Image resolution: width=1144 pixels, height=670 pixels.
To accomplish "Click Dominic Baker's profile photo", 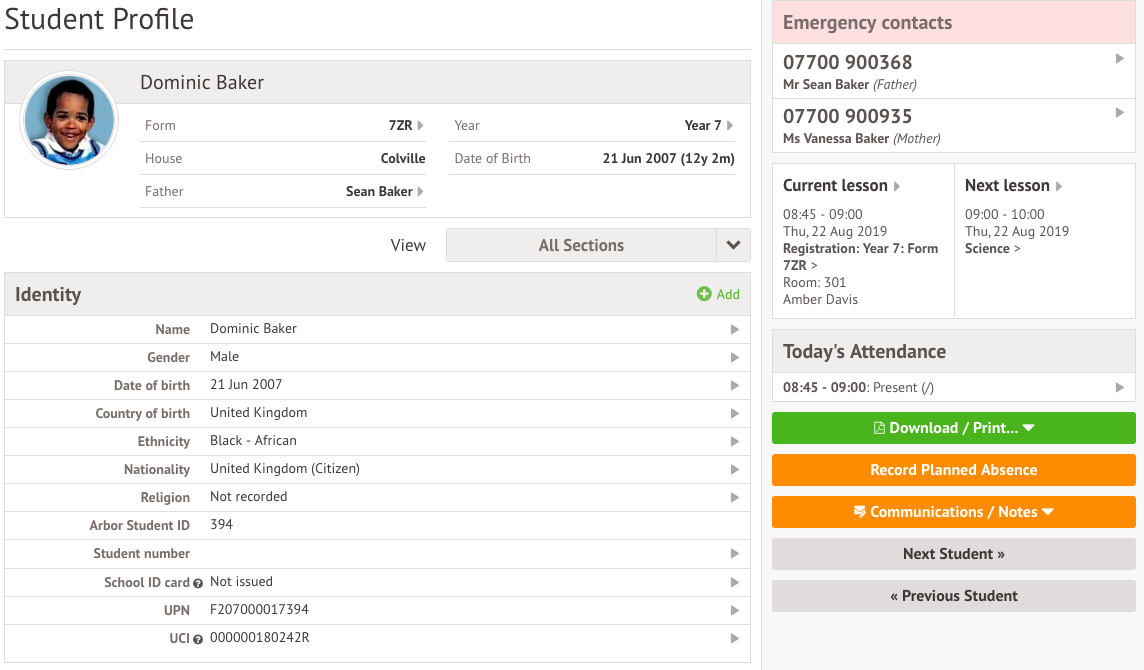I will [69, 120].
